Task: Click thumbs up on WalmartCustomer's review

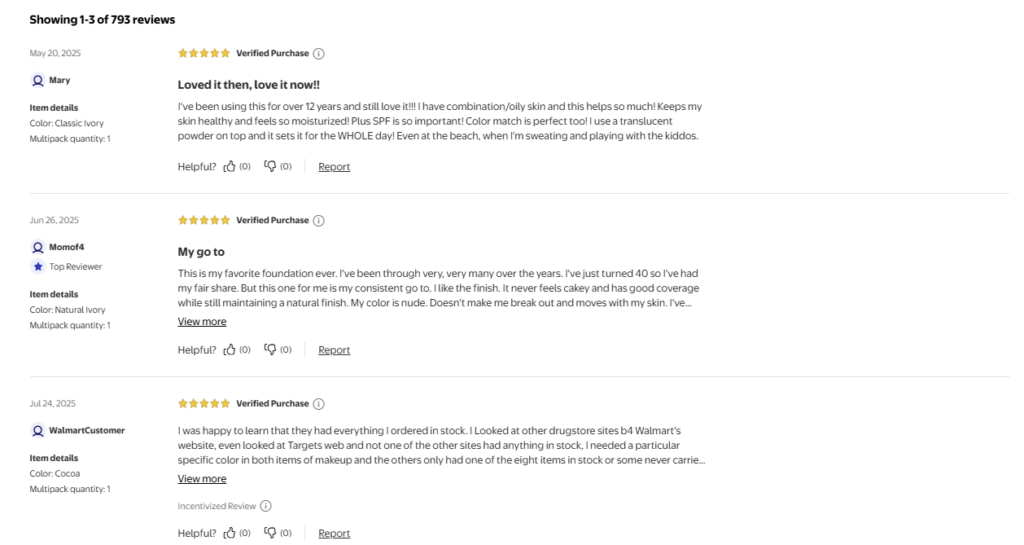Action: point(230,533)
